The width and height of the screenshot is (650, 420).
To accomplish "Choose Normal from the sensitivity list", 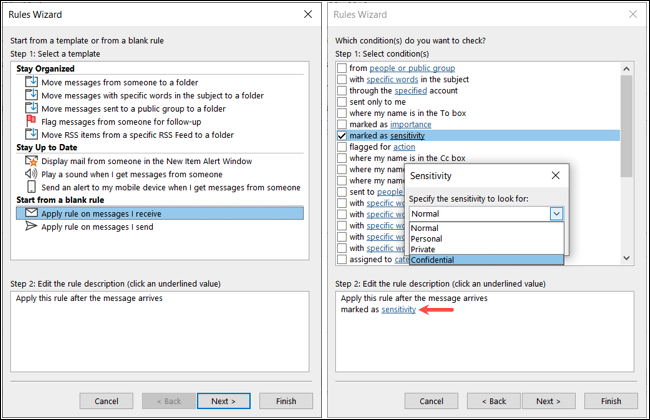I will tap(487, 228).
